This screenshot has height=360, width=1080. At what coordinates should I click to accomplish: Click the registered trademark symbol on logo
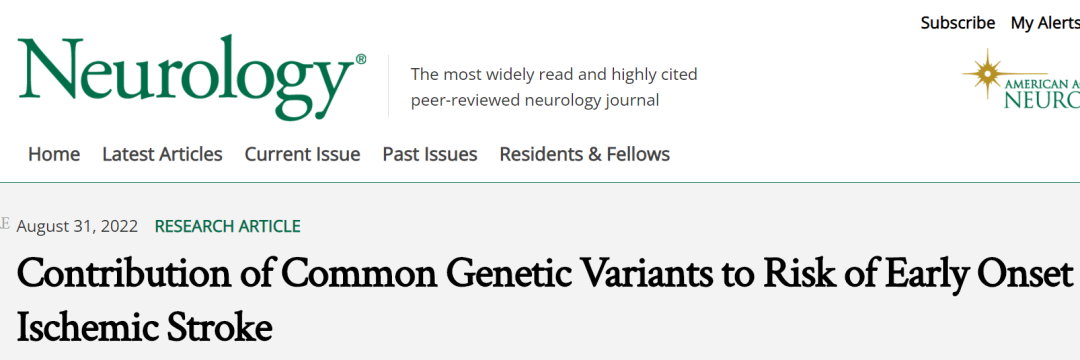click(x=360, y=60)
